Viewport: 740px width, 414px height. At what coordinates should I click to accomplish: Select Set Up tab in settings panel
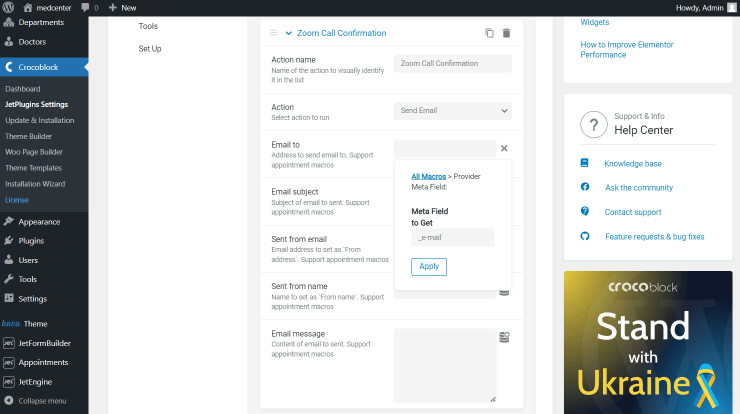tap(150, 49)
